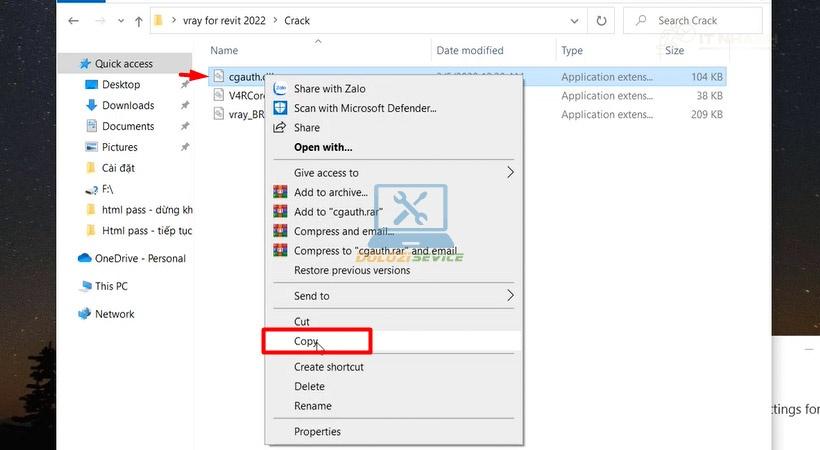Open the address bar history dropdown
This screenshot has height=450, width=820.
pos(574,21)
